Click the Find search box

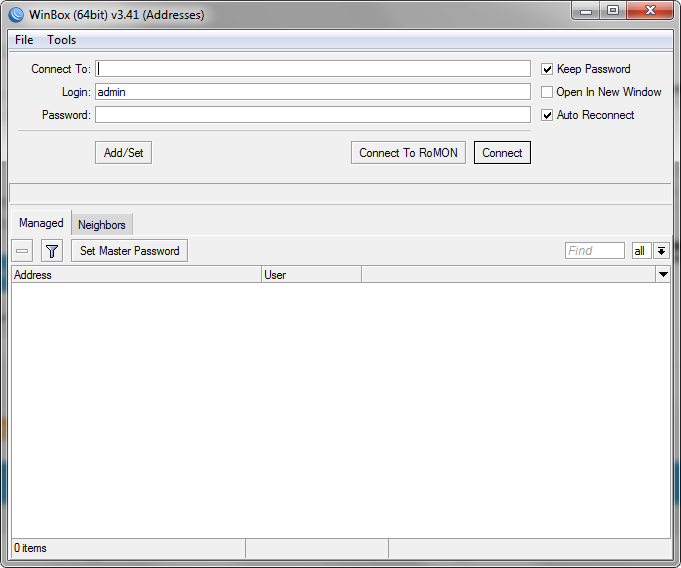pyautogui.click(x=595, y=251)
